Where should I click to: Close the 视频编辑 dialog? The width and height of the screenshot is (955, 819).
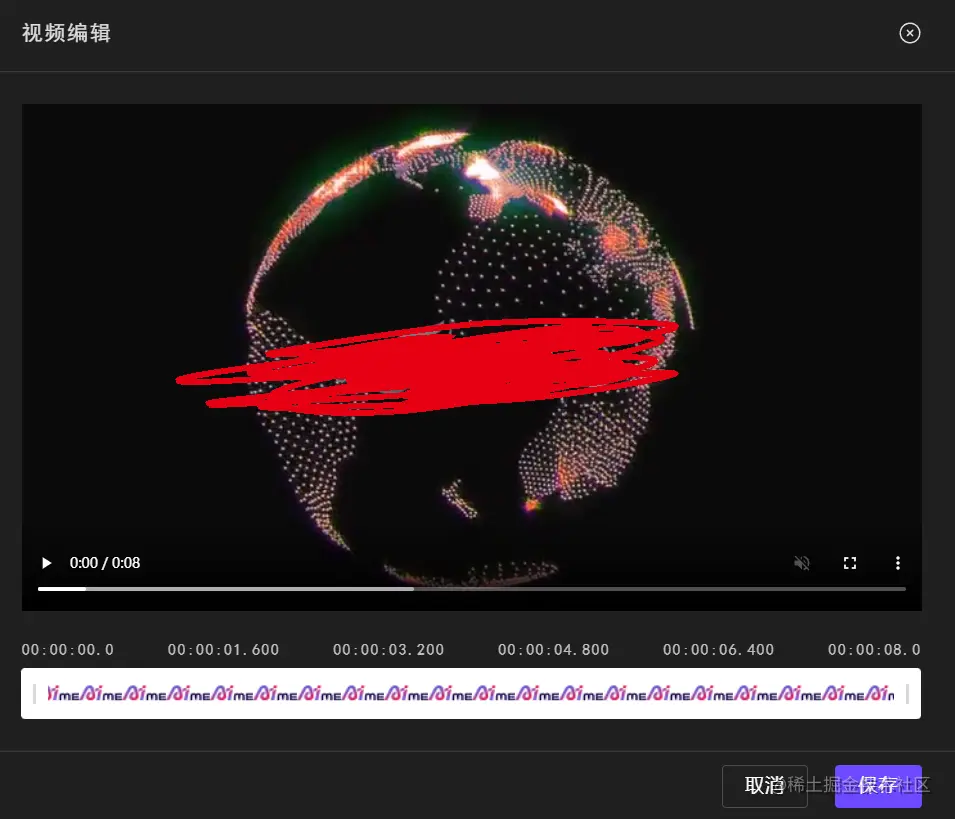pyautogui.click(x=909, y=33)
